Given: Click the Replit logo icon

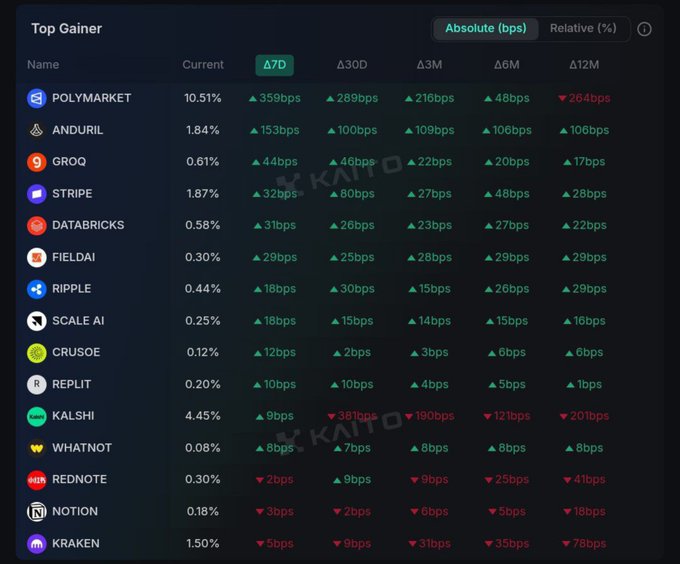Looking at the screenshot, I should (x=37, y=385).
